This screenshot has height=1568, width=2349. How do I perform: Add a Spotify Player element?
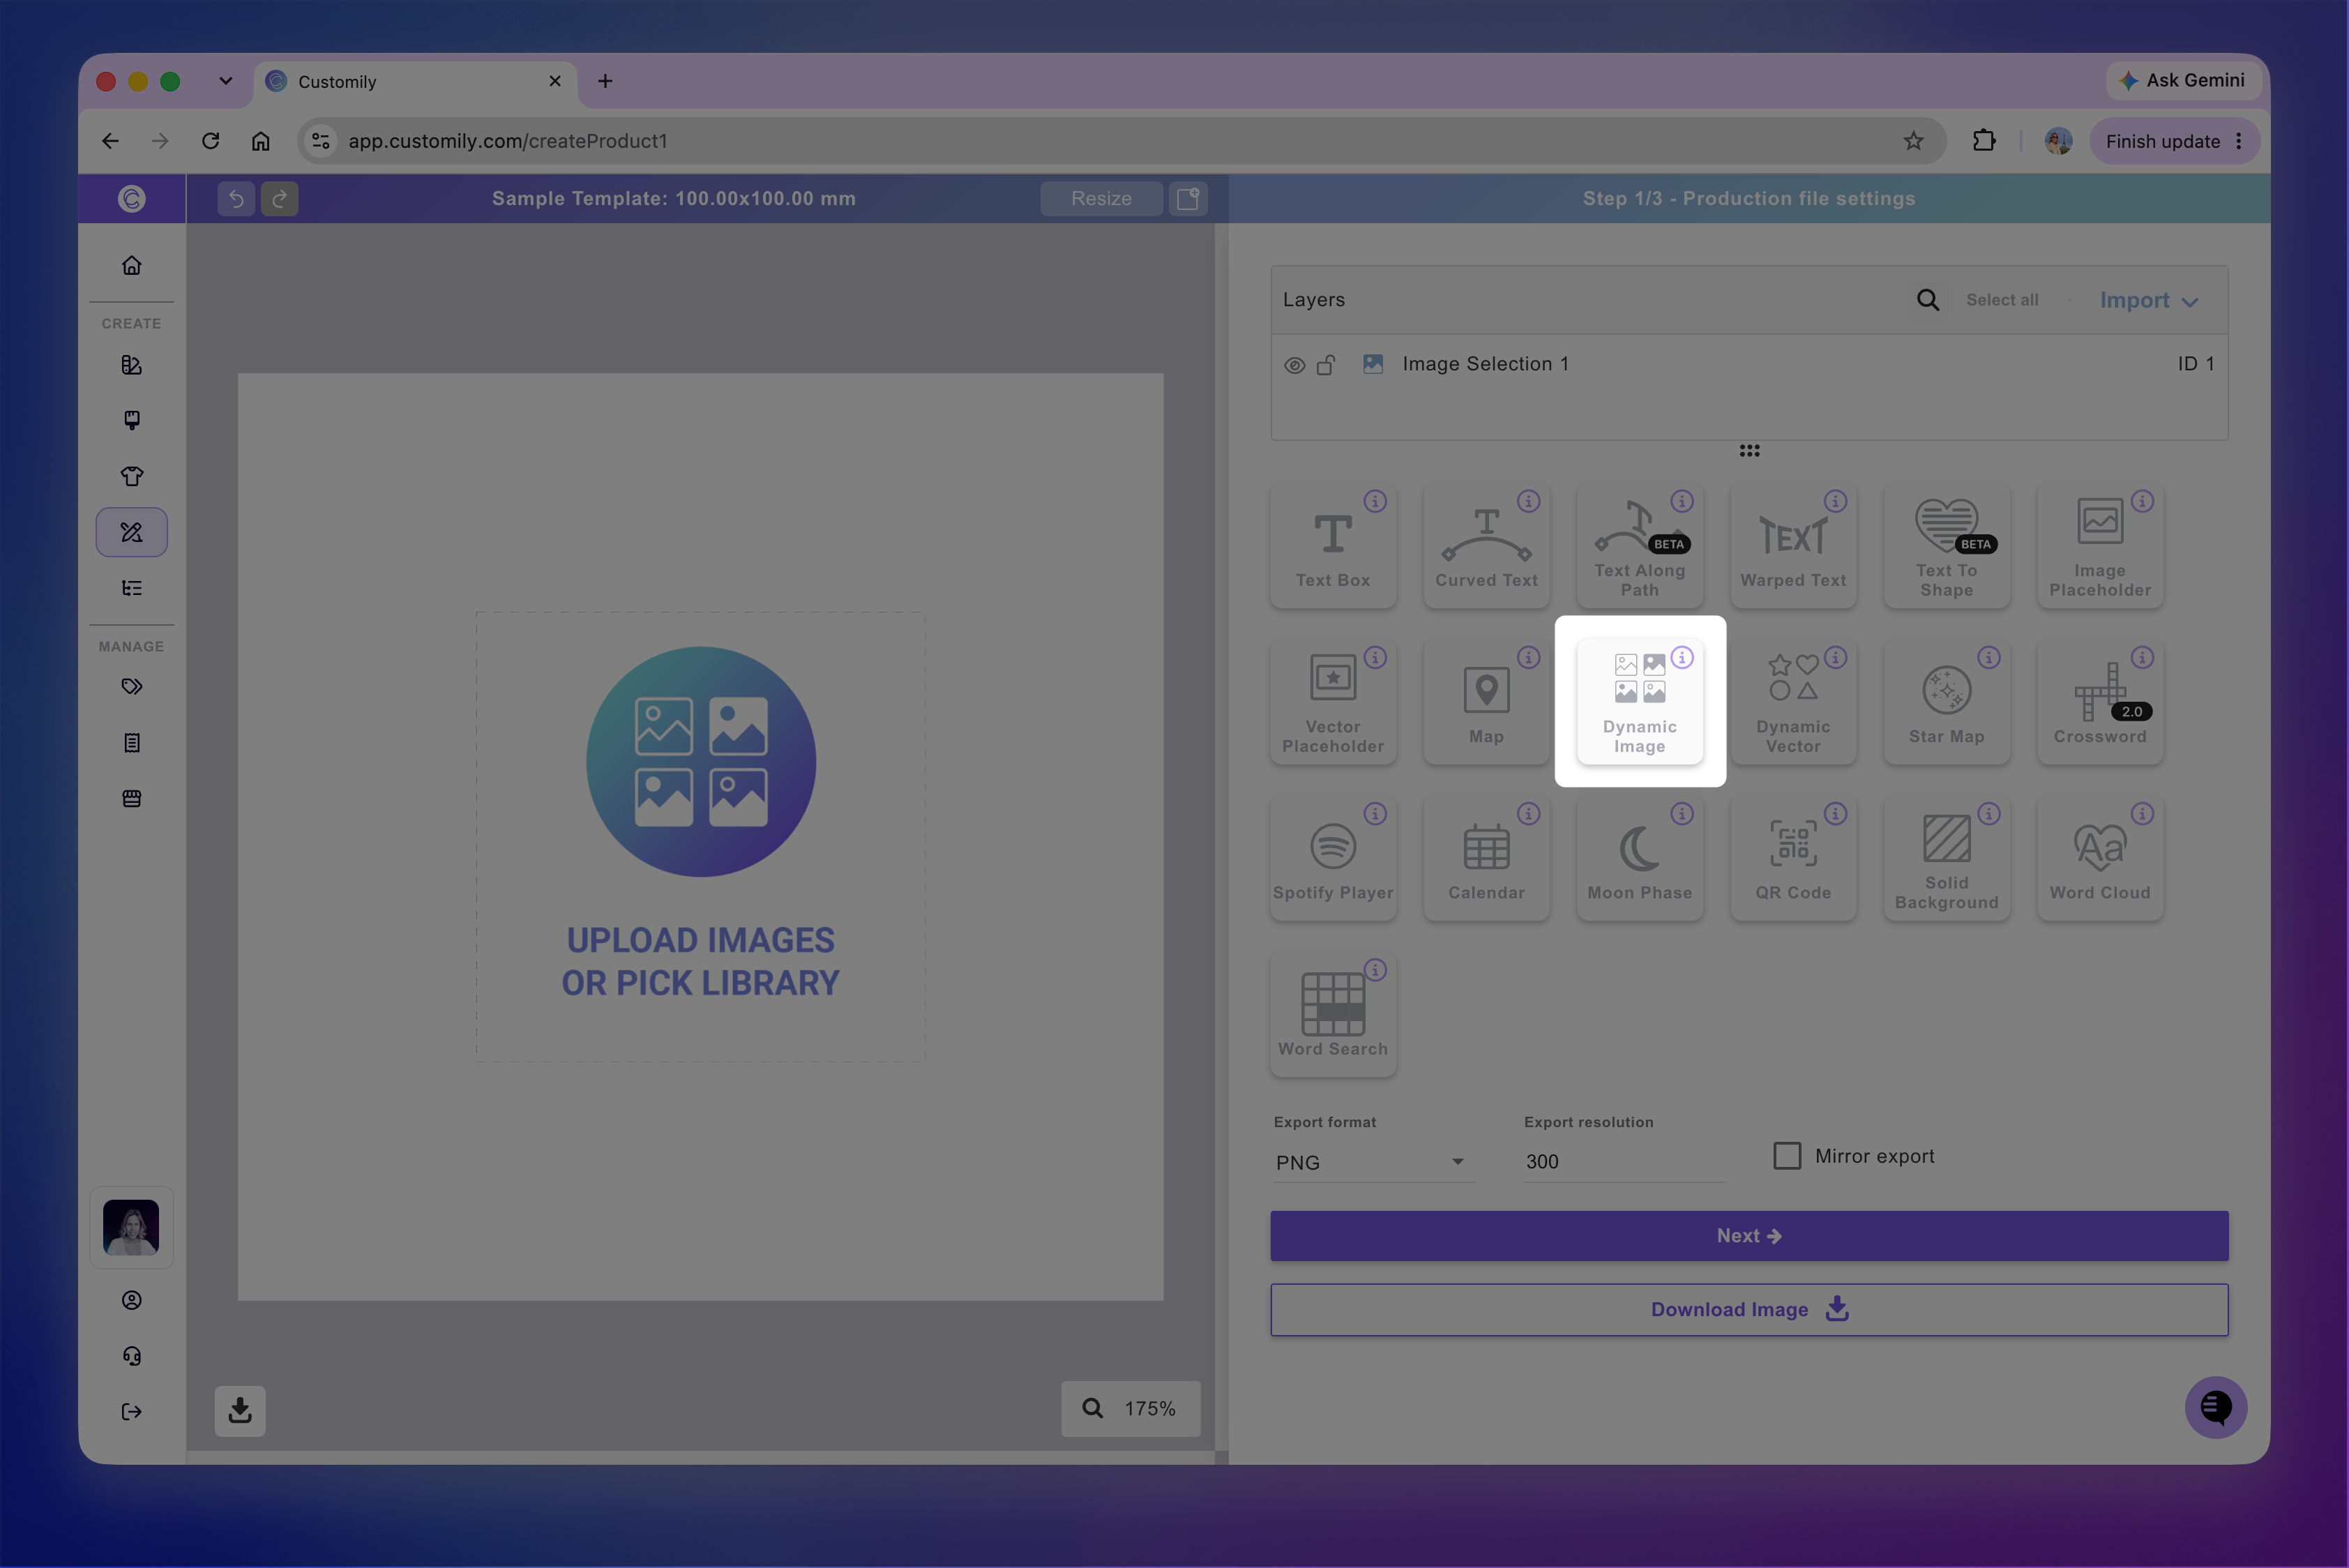point(1333,857)
